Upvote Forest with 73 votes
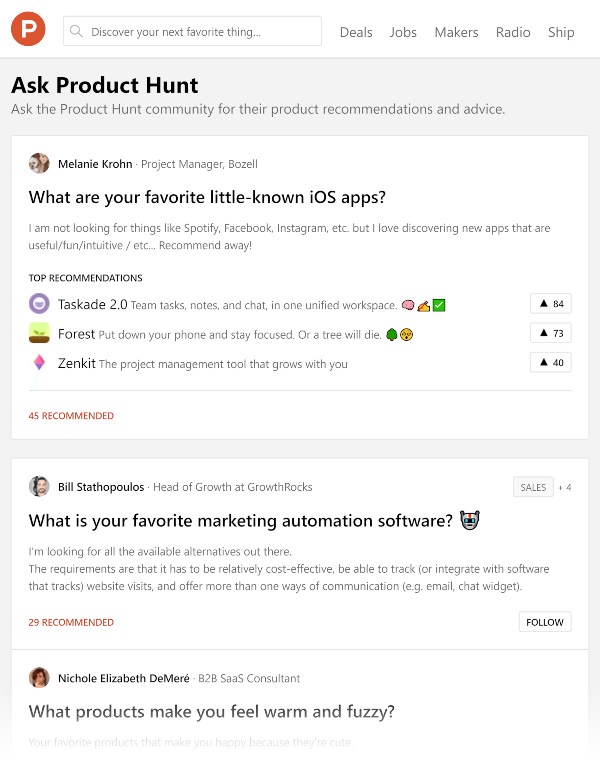 (551, 333)
